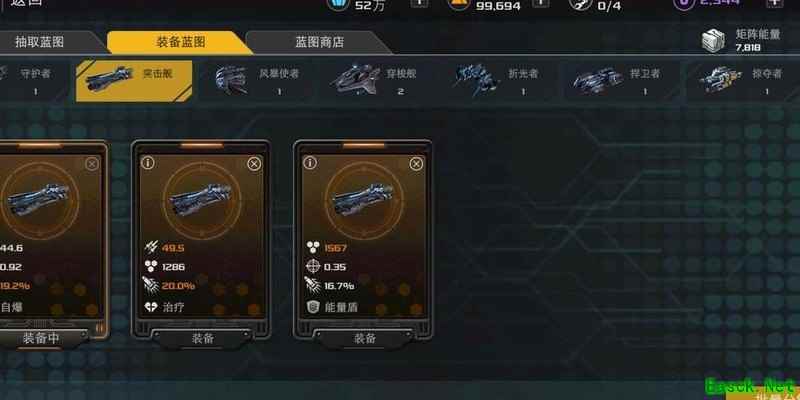Switch to the 蓝图商店 tab
This screenshot has height=400, width=800.
tap(320, 42)
